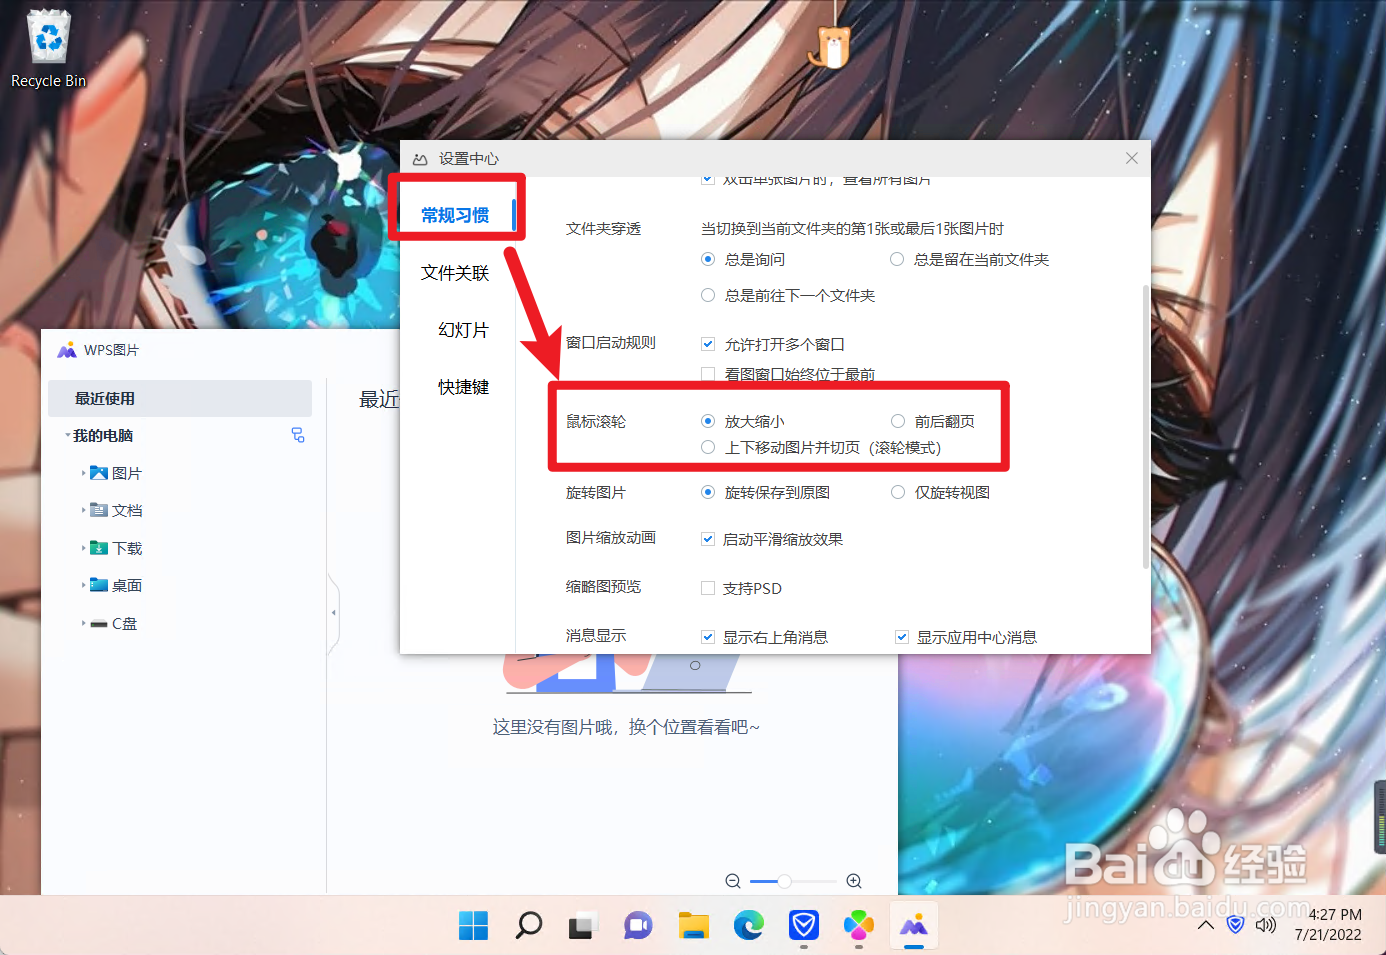Select 仅旋转视图 radio option
The image size is (1386, 955).
coord(898,492)
